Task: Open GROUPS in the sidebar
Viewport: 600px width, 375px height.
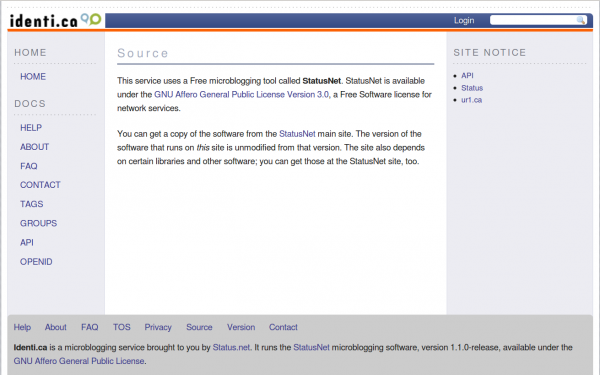Action: (38, 223)
